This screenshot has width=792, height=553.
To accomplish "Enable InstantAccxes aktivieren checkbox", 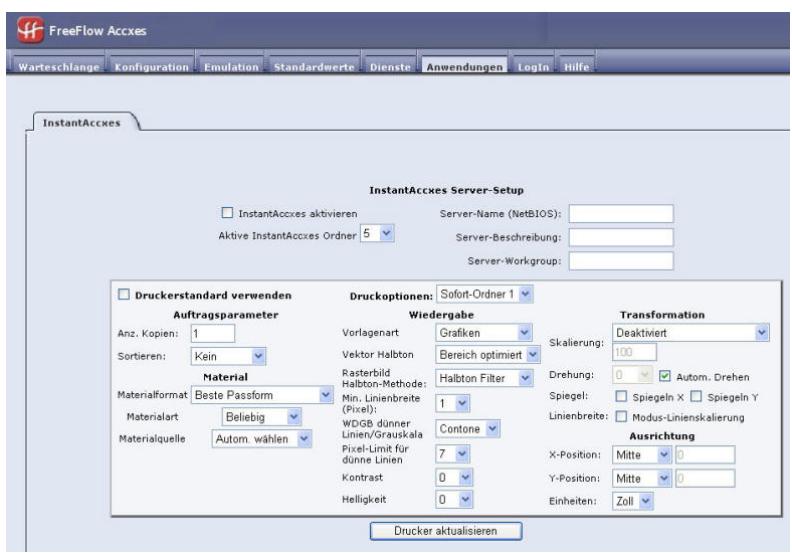I will point(227,213).
